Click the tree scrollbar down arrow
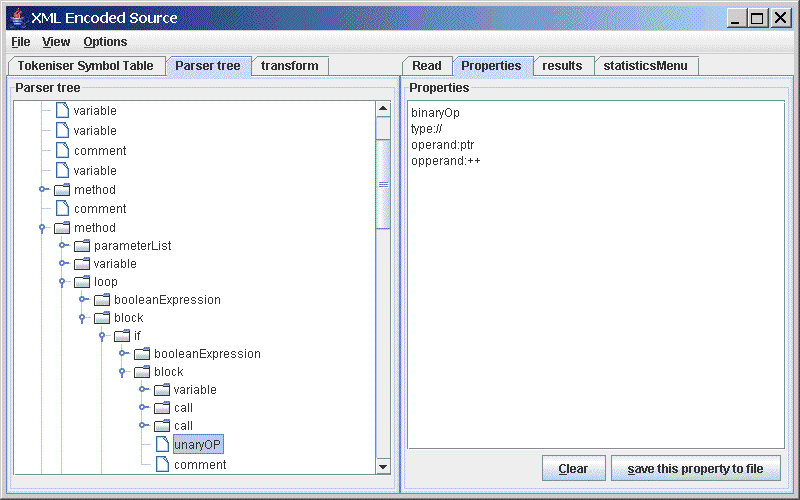Image resolution: width=800 pixels, height=500 pixels. click(x=382, y=466)
